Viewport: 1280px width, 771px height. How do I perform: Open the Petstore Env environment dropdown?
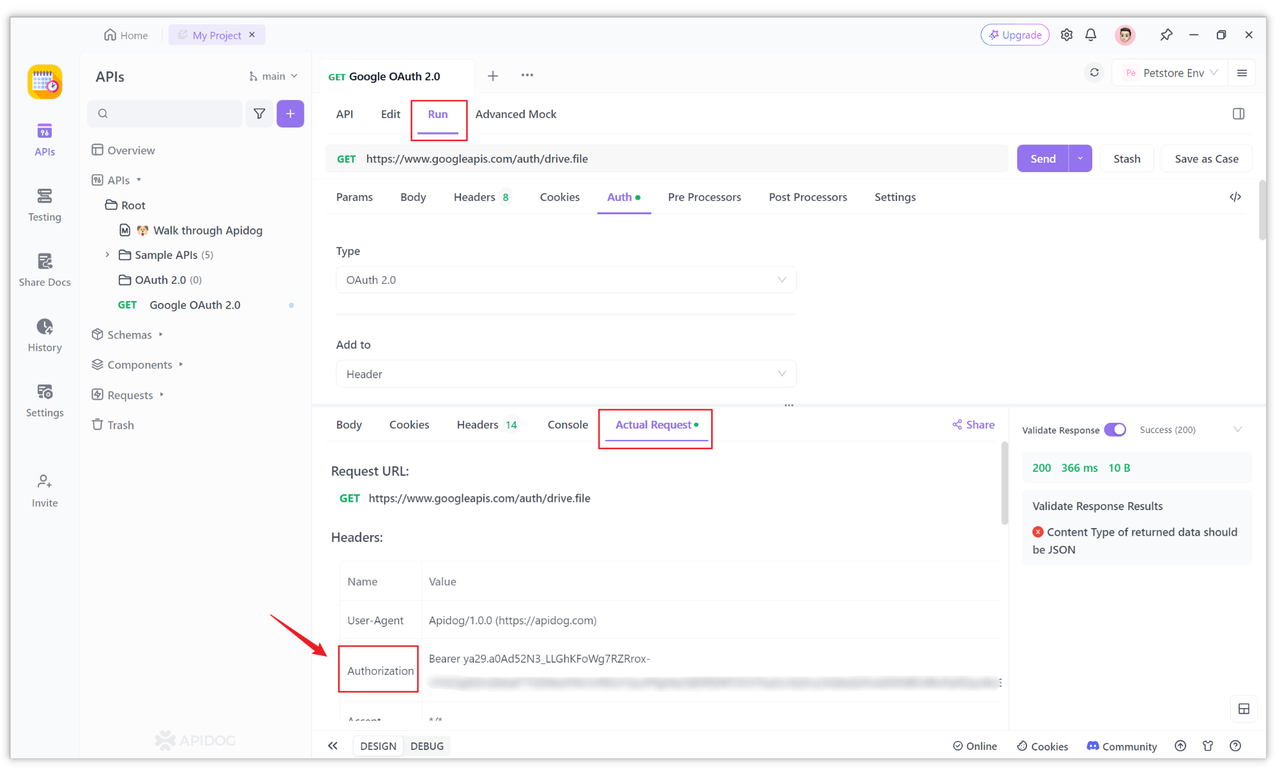[x=1170, y=73]
